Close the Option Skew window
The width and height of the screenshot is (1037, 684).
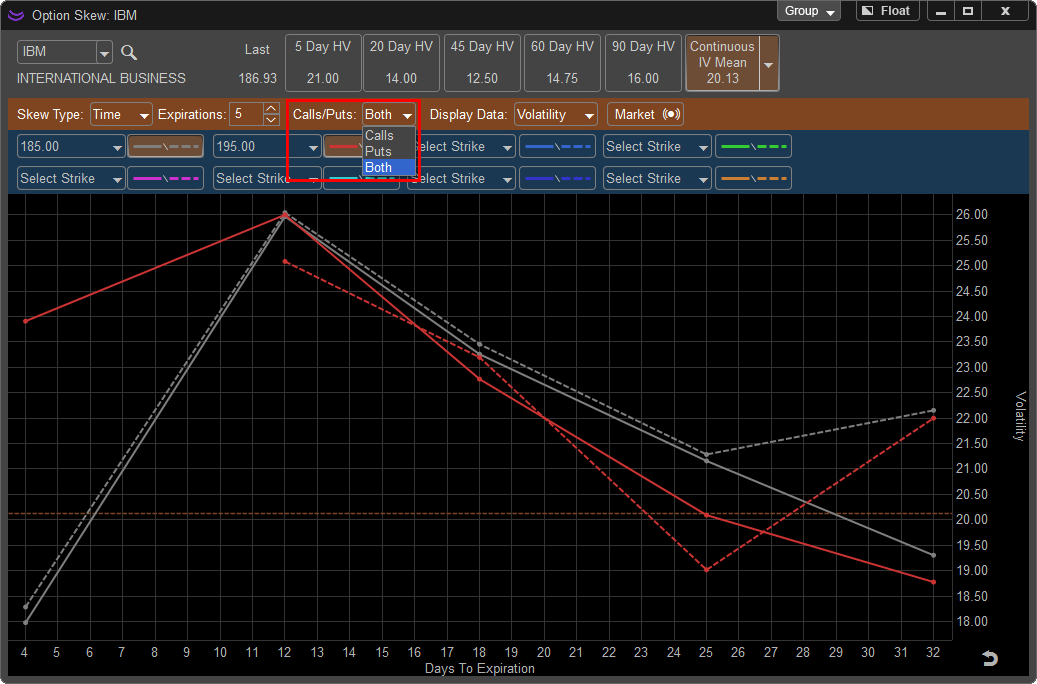pyautogui.click(x=1005, y=11)
